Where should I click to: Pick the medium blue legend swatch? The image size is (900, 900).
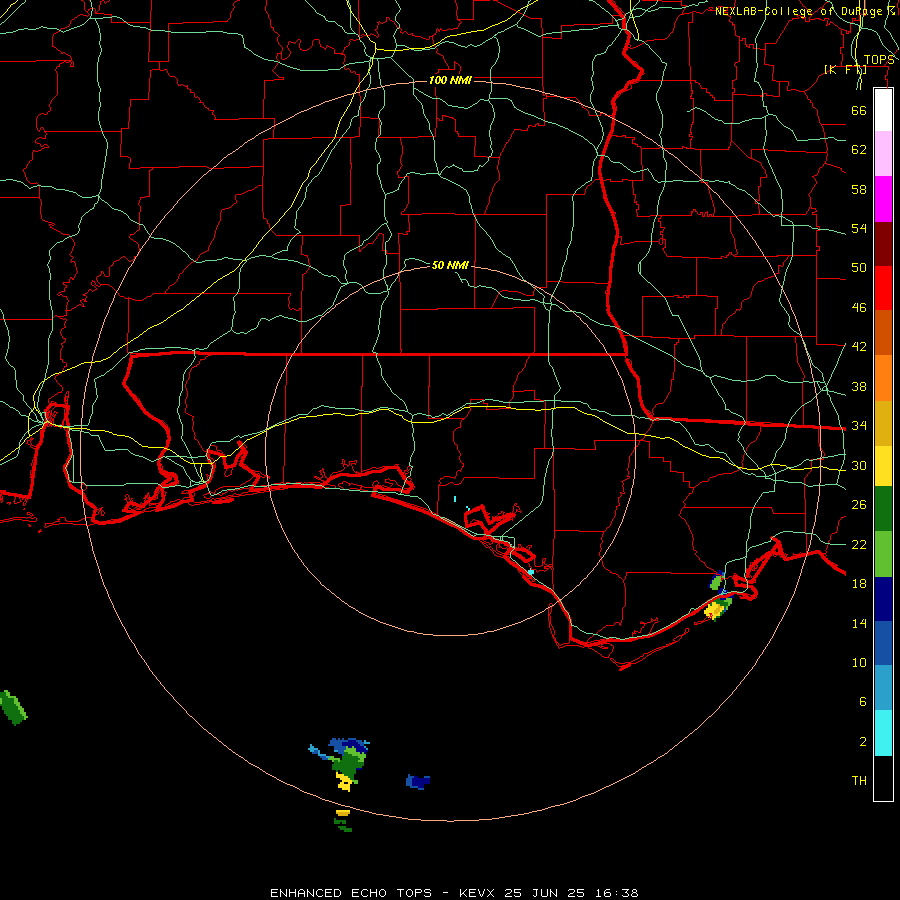[x=883, y=643]
